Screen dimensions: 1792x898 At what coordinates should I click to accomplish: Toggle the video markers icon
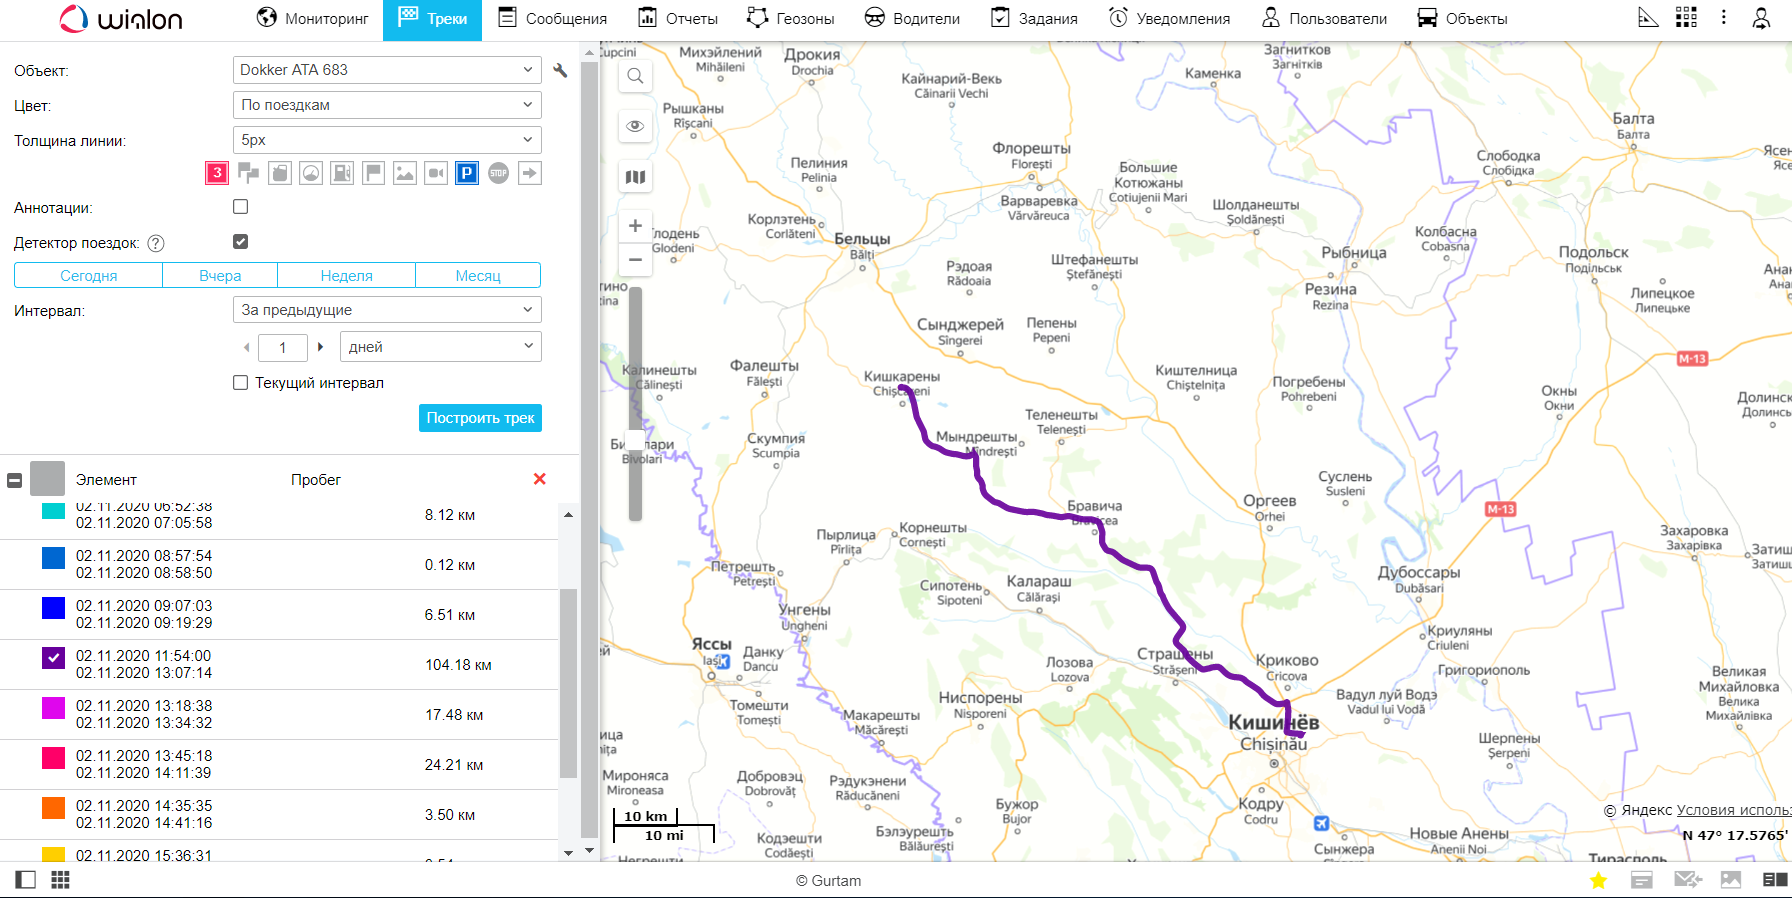click(436, 173)
